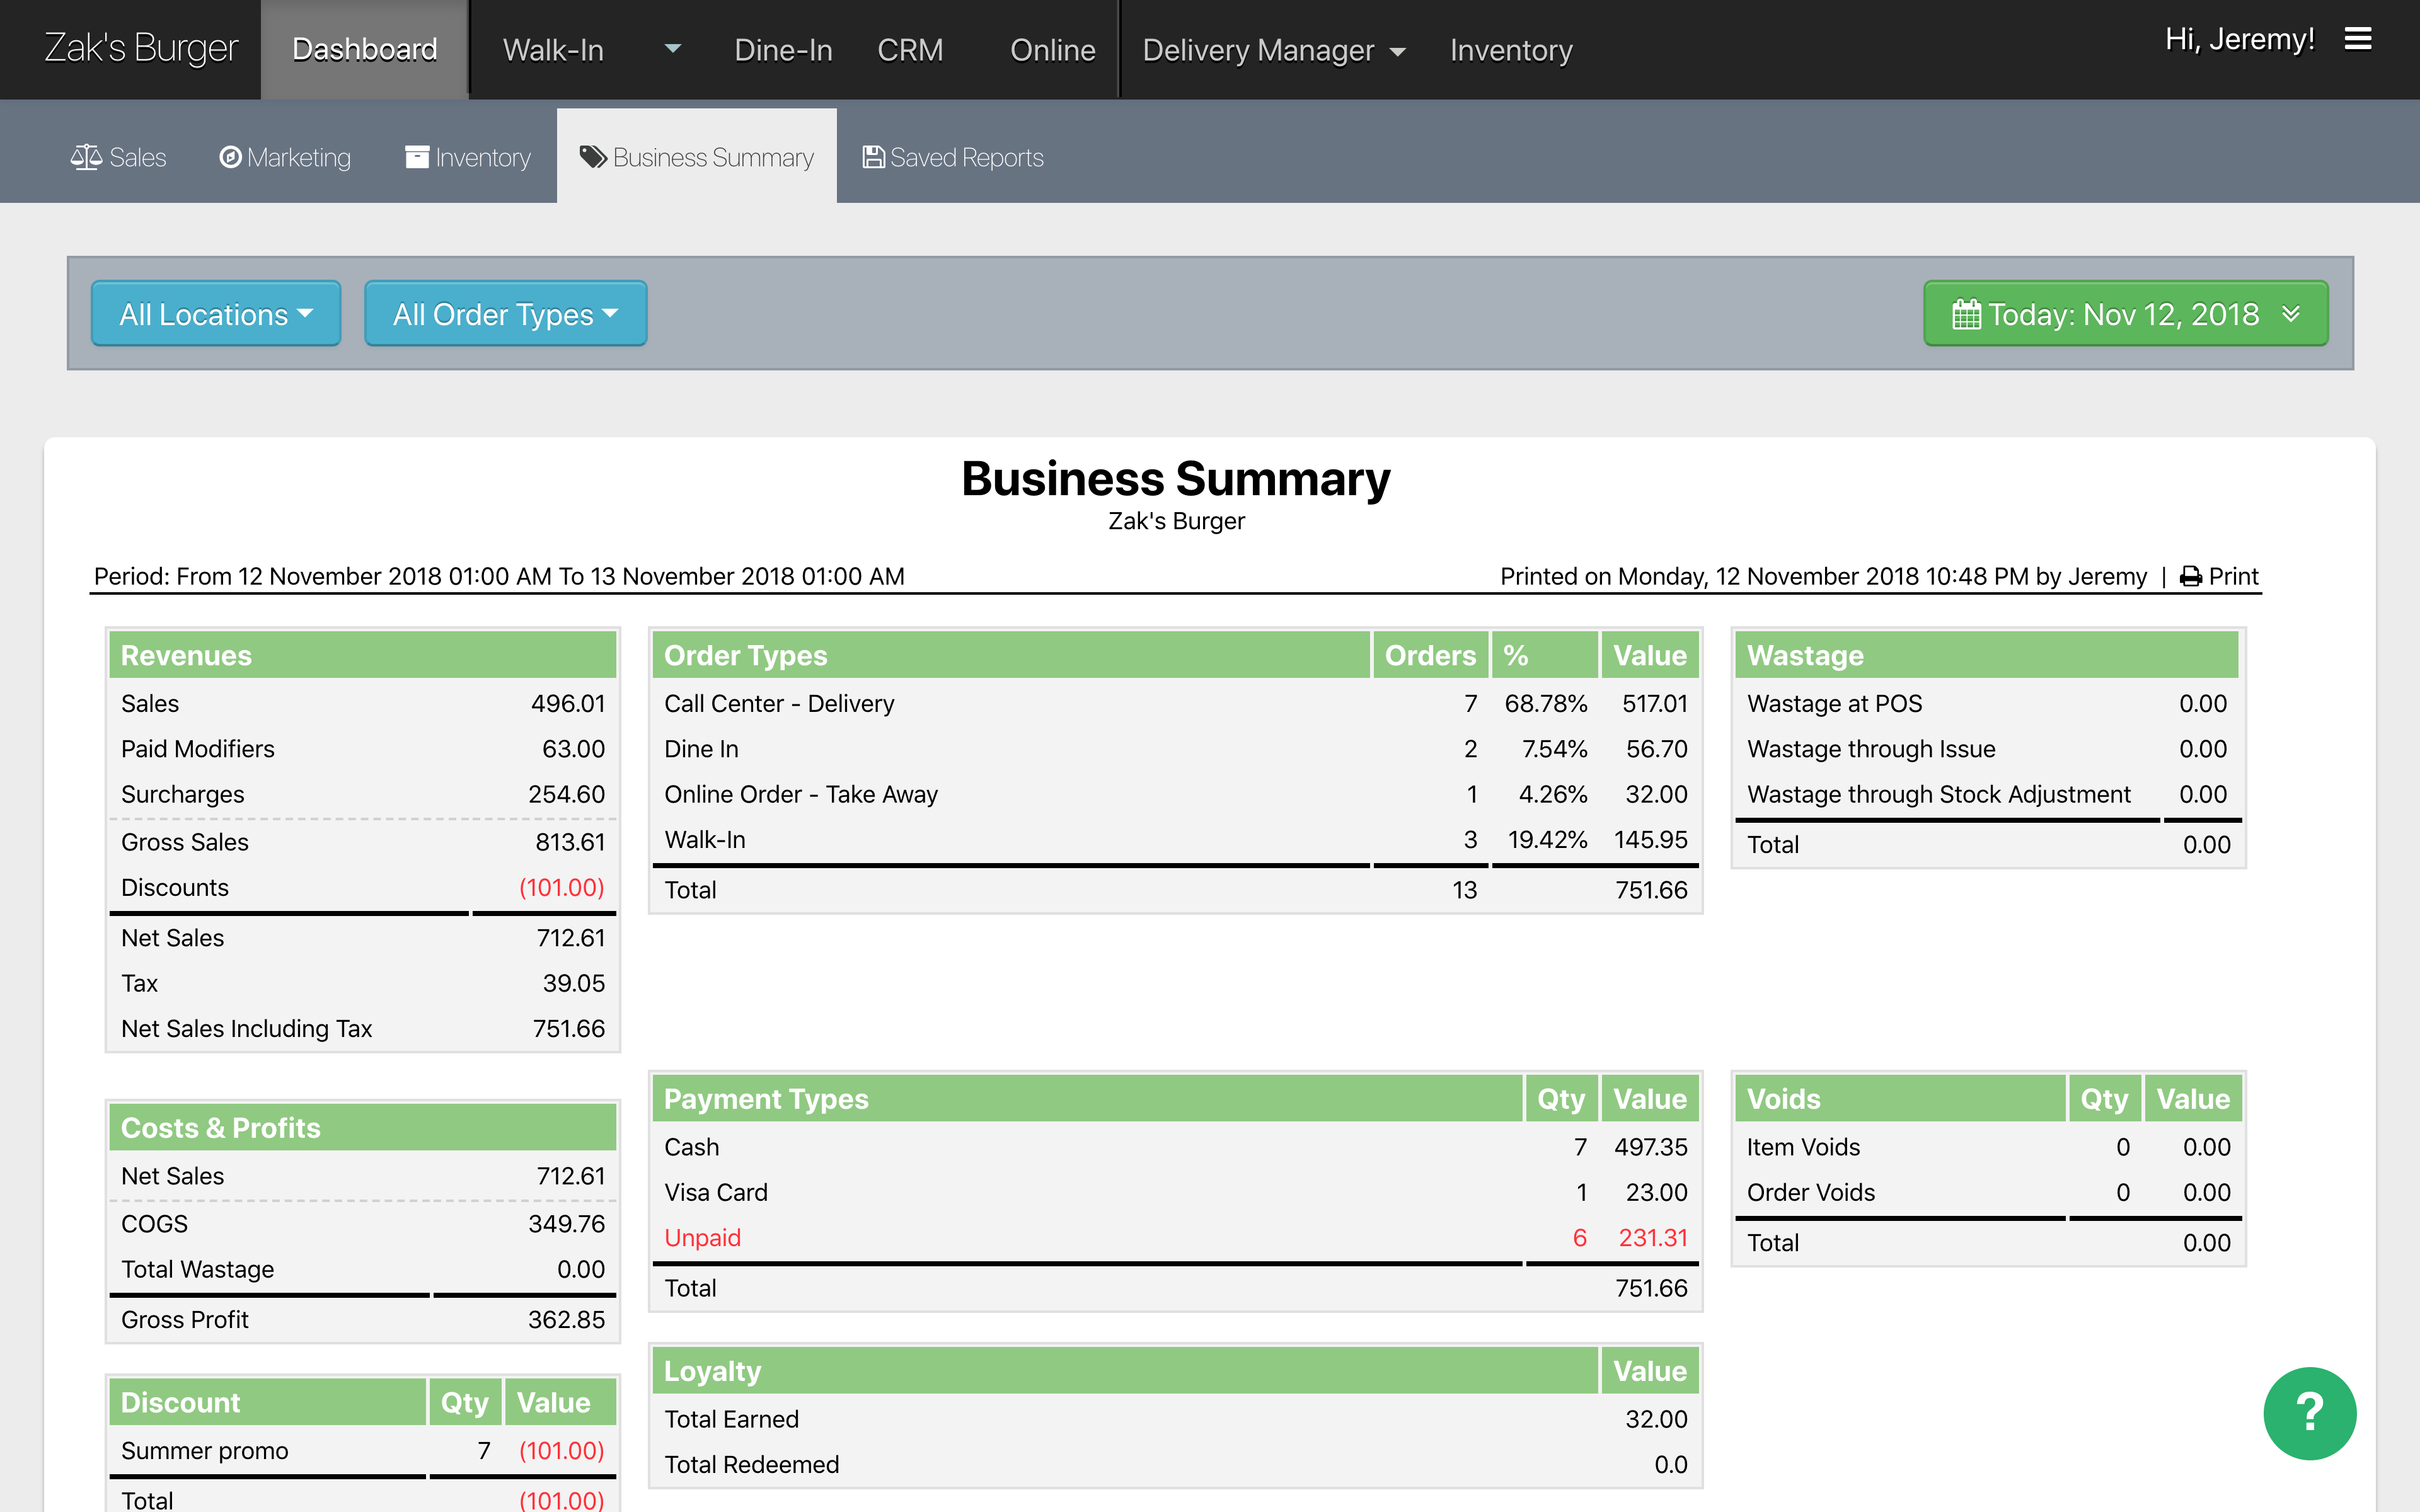Click the printer icon next to Print
This screenshot has height=1512, width=2420.
coord(2190,576)
